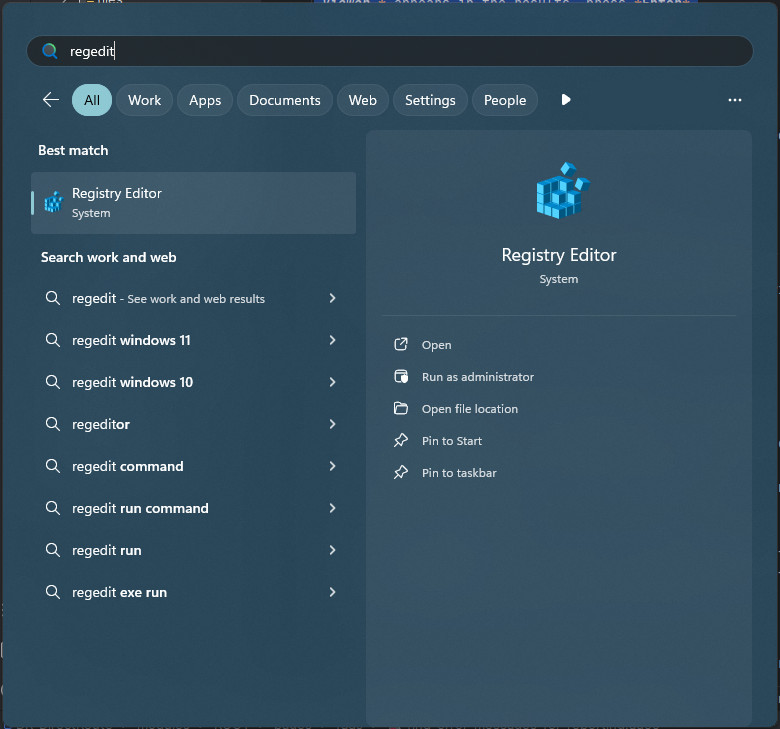The height and width of the screenshot is (729, 780).
Task: Click the more filters play arrow
Action: click(566, 100)
